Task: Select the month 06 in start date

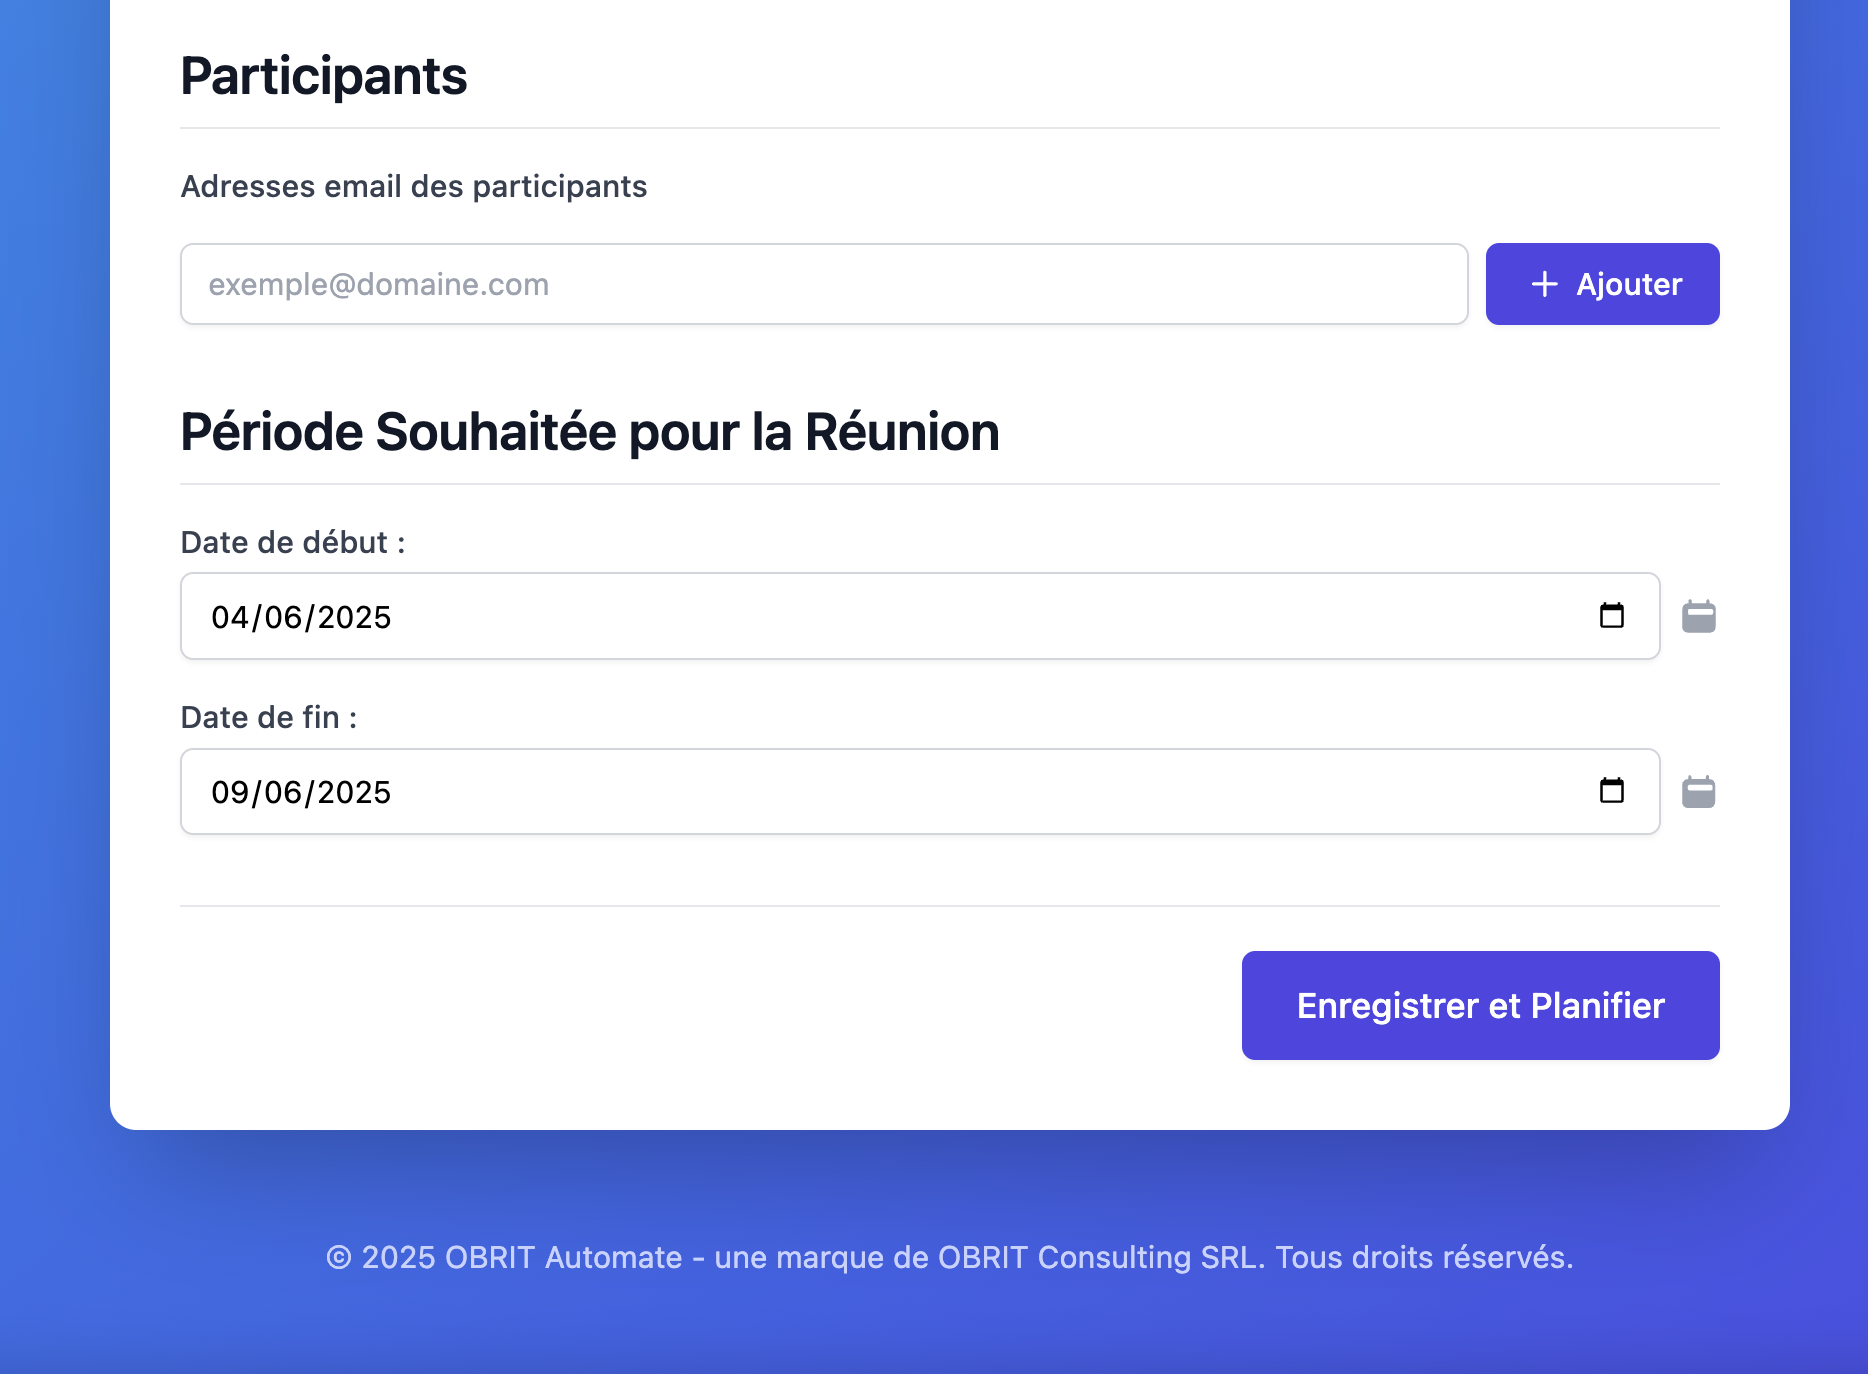Action: [x=283, y=617]
